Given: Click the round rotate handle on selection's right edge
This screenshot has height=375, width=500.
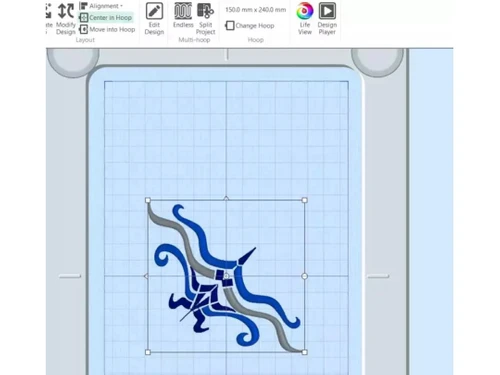Looking at the screenshot, I should pyautogui.click(x=304, y=276).
